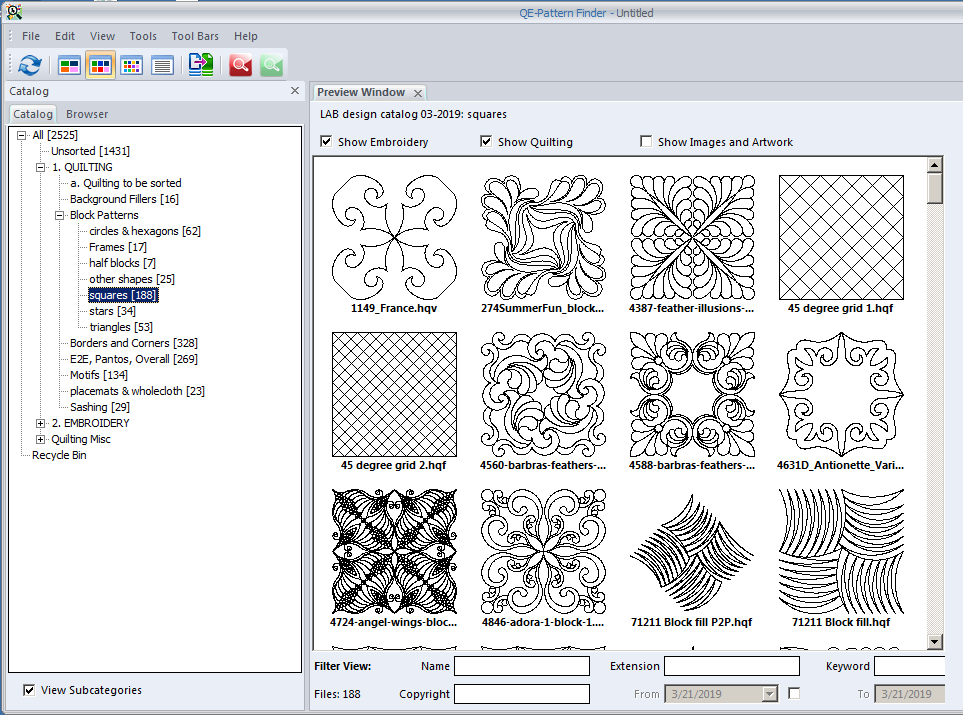Open the From date dropdown
Screen dimensions: 963x715
point(770,694)
